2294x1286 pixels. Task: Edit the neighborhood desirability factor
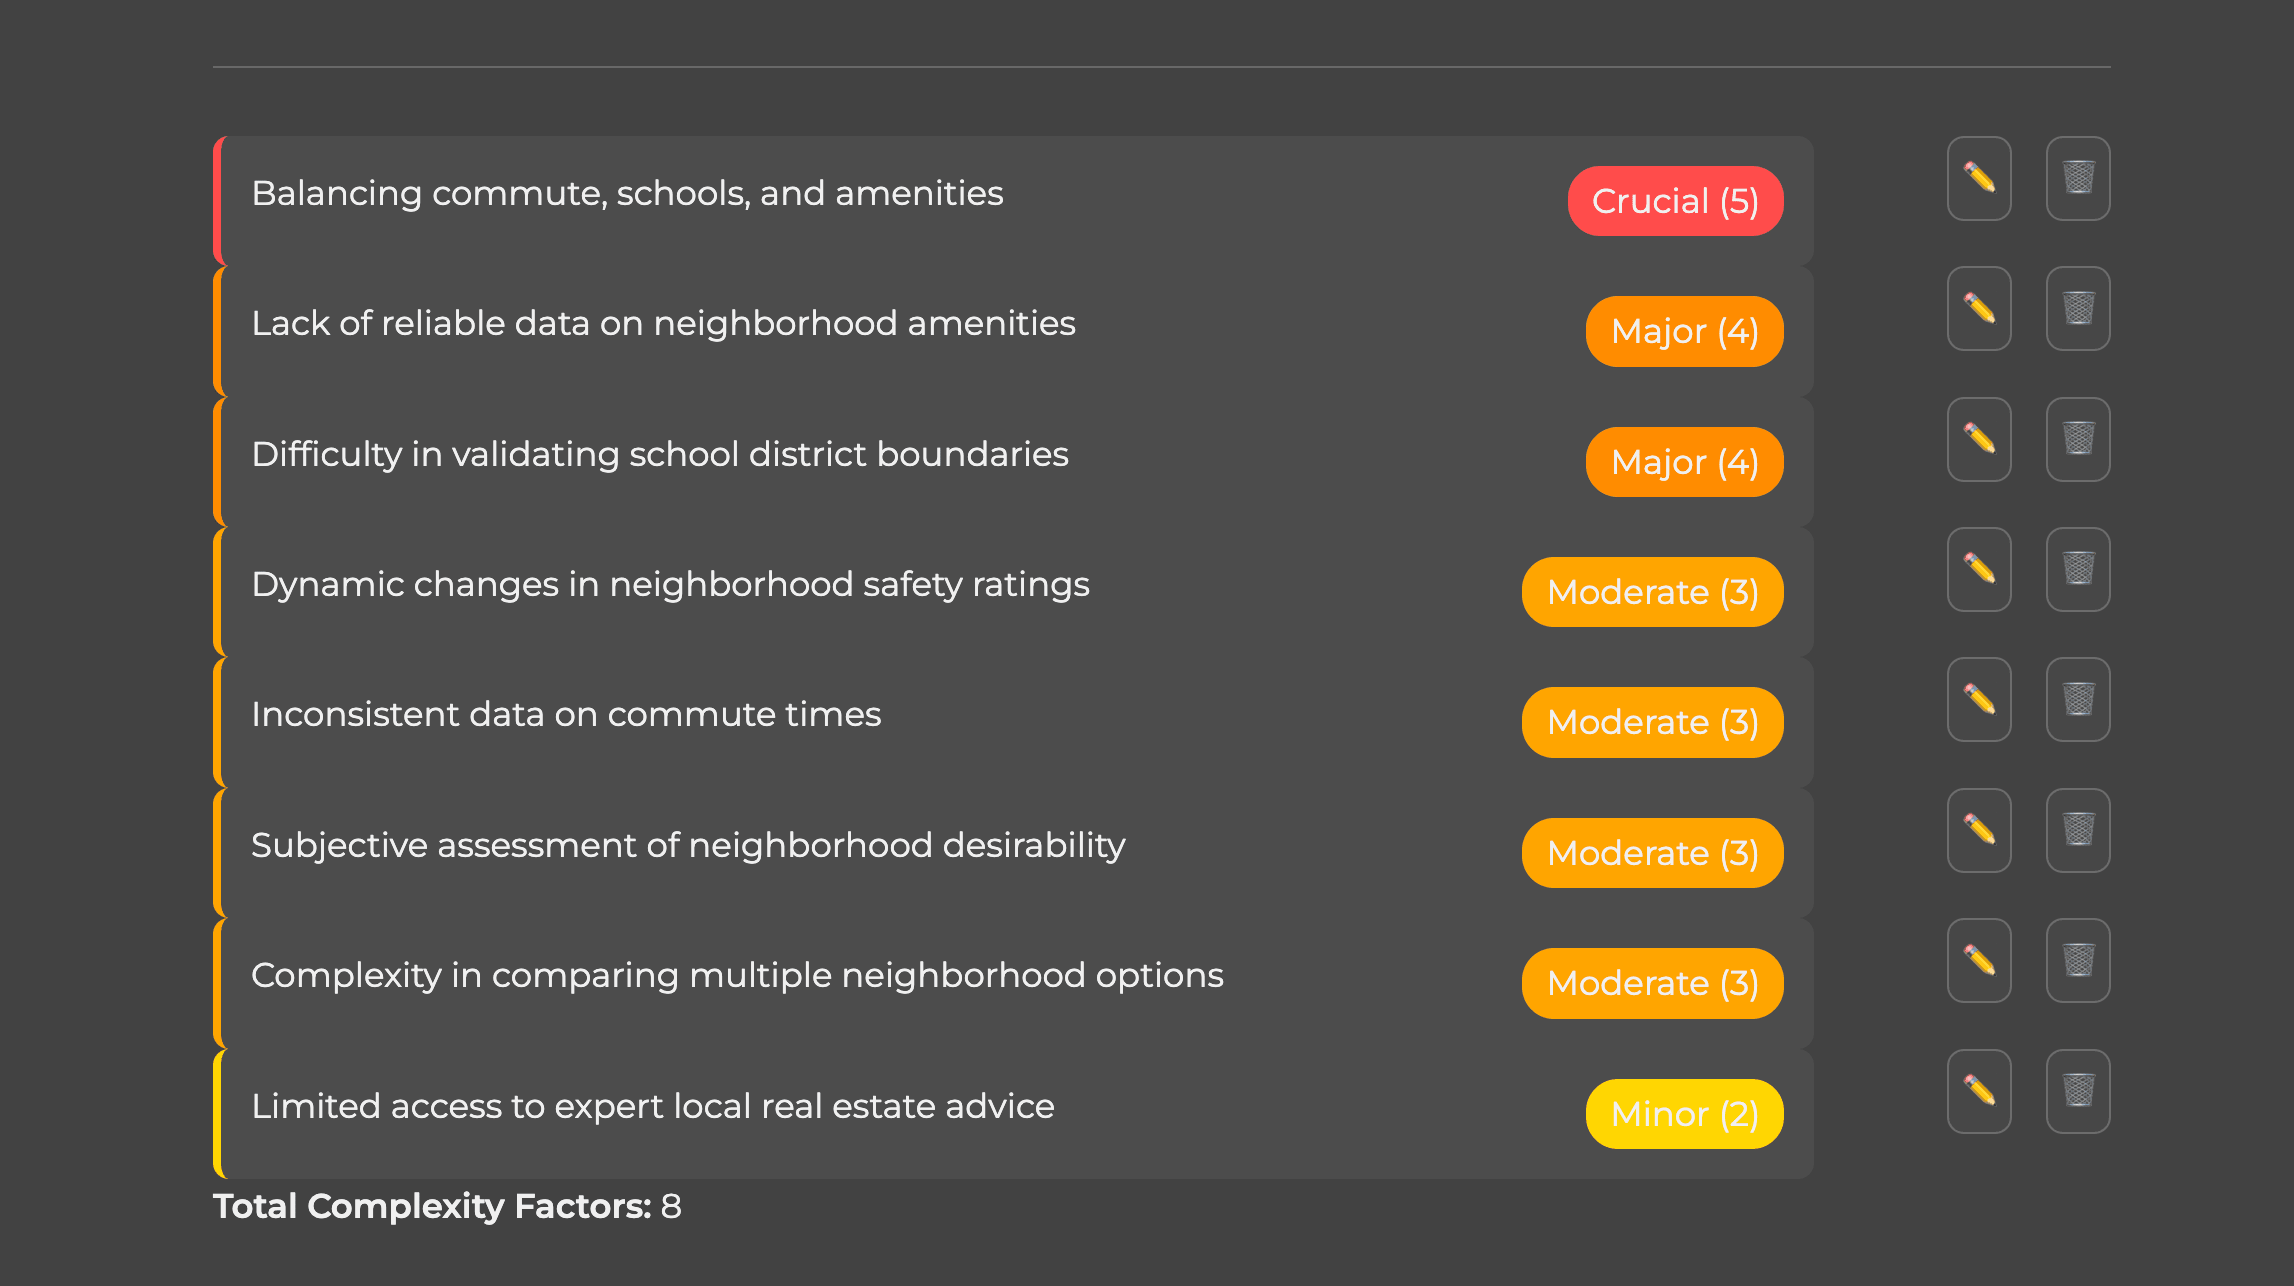coord(1979,830)
